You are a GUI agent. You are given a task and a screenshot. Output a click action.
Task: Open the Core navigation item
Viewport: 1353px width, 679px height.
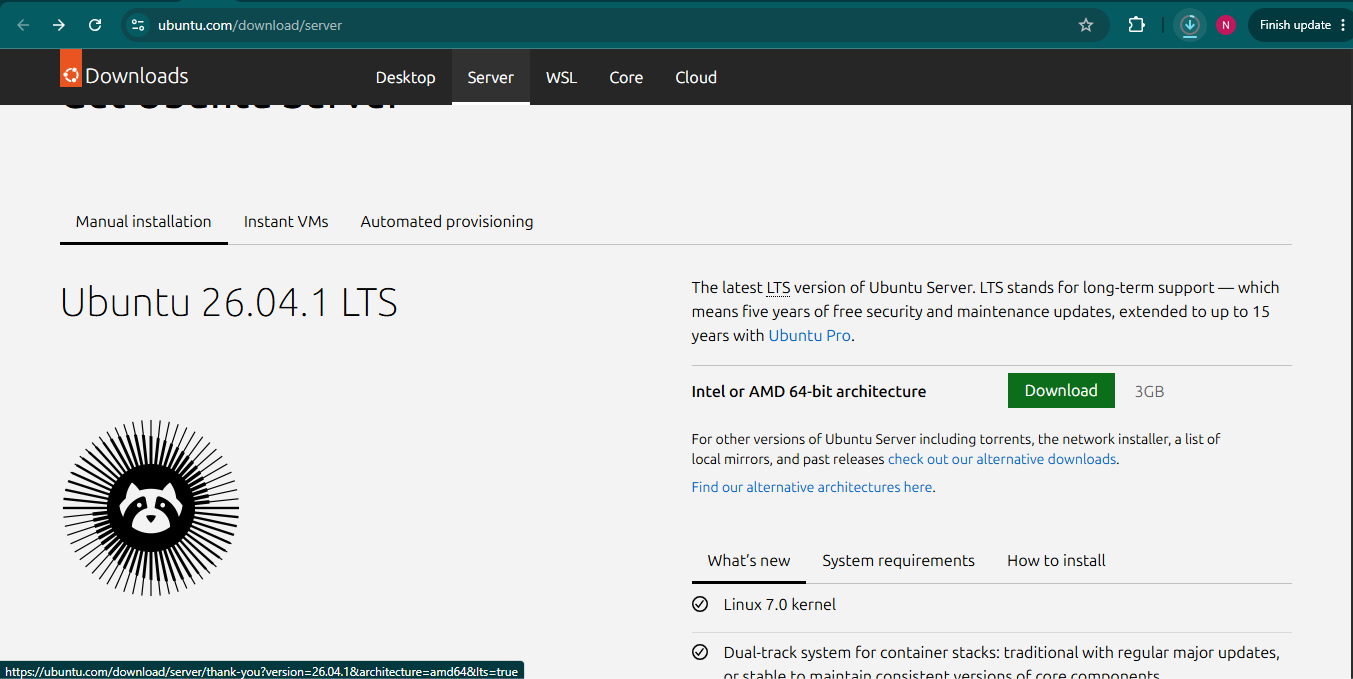coord(626,77)
